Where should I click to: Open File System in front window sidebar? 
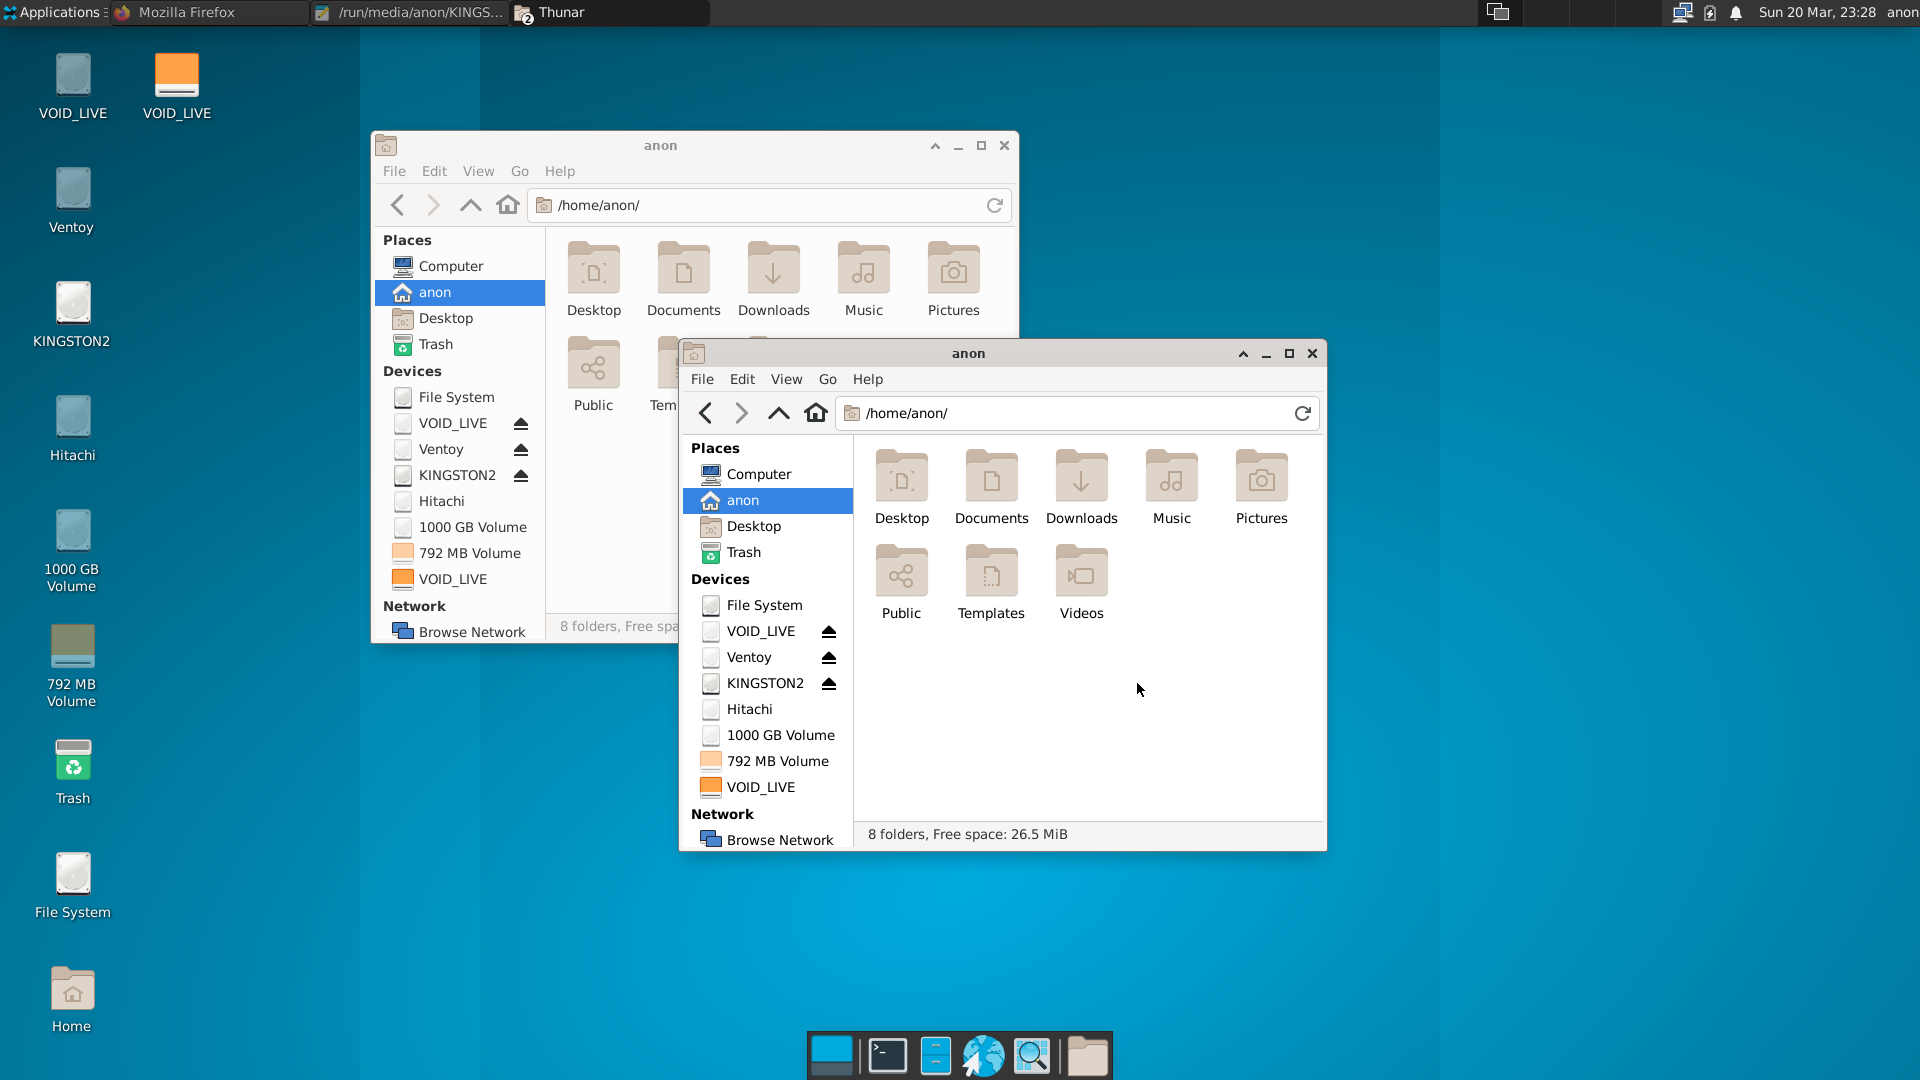tap(767, 605)
